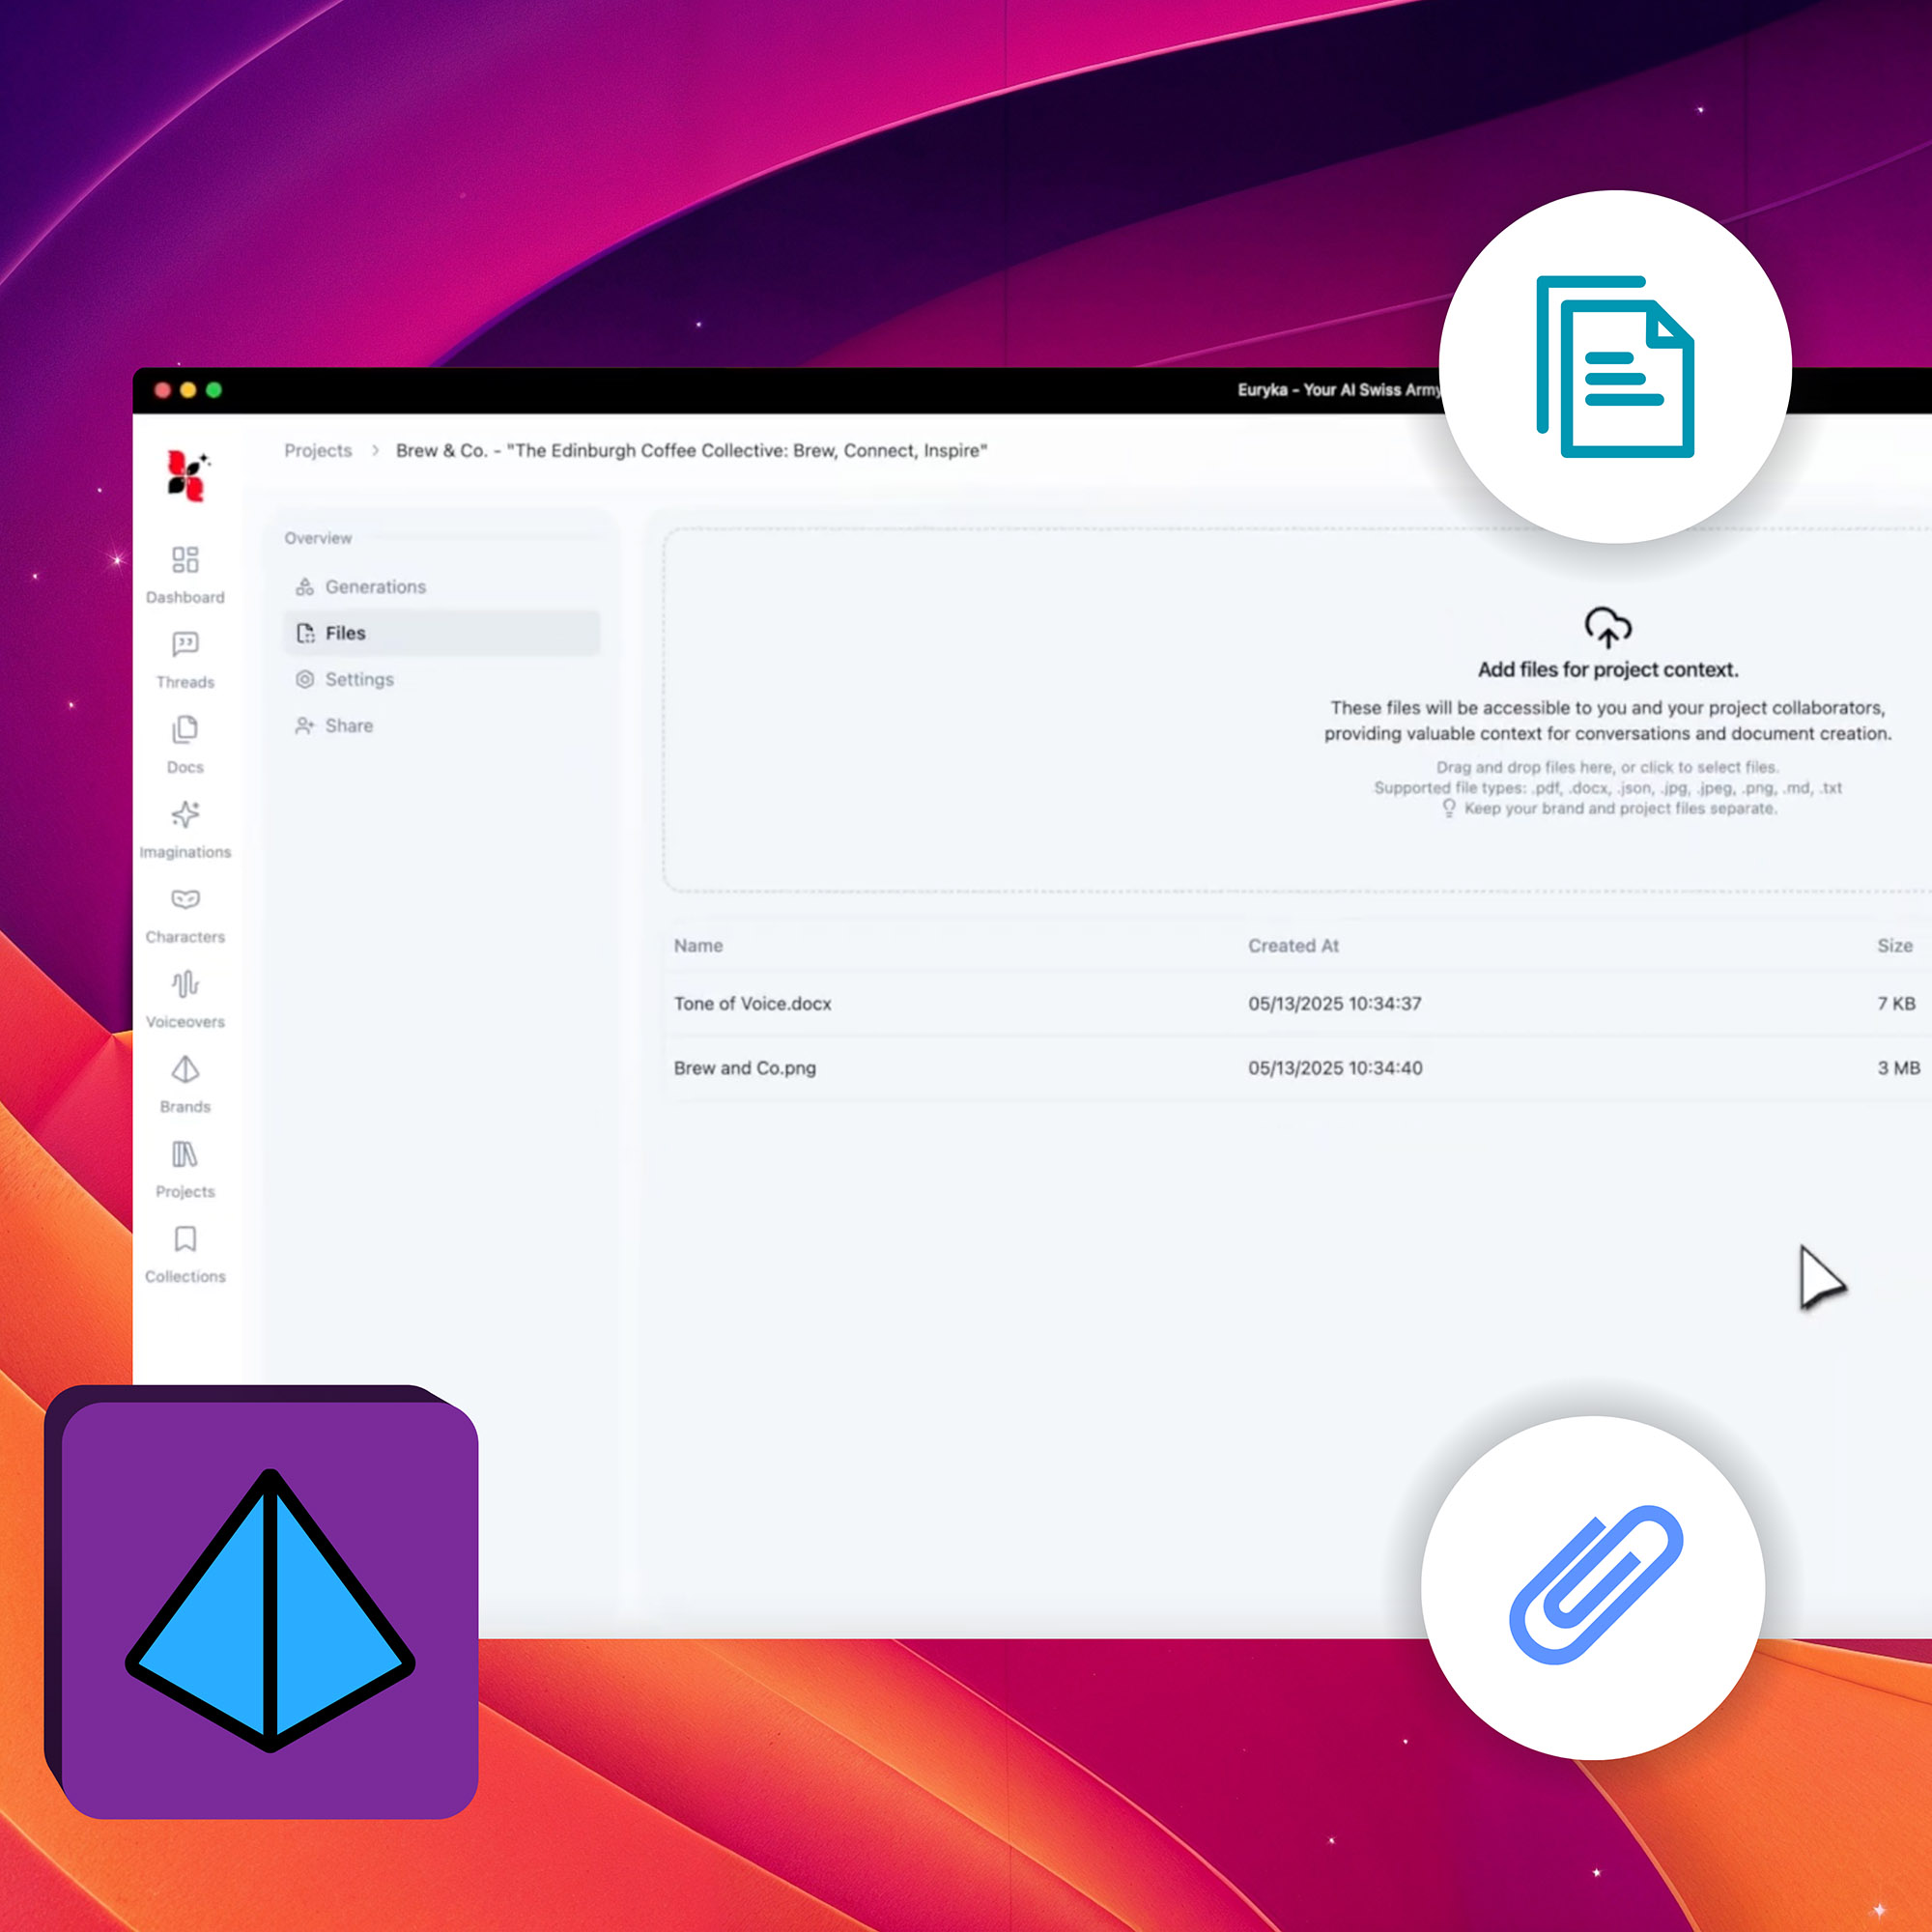Open the Projects books icon
1932x1932 pixels.
tap(185, 1155)
